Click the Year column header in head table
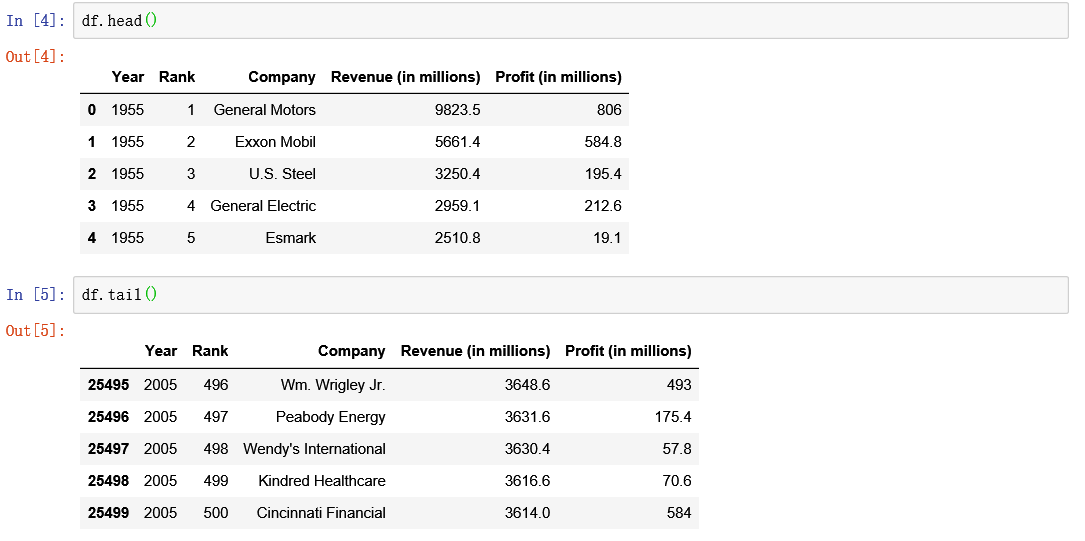The image size is (1085, 541). (x=128, y=77)
